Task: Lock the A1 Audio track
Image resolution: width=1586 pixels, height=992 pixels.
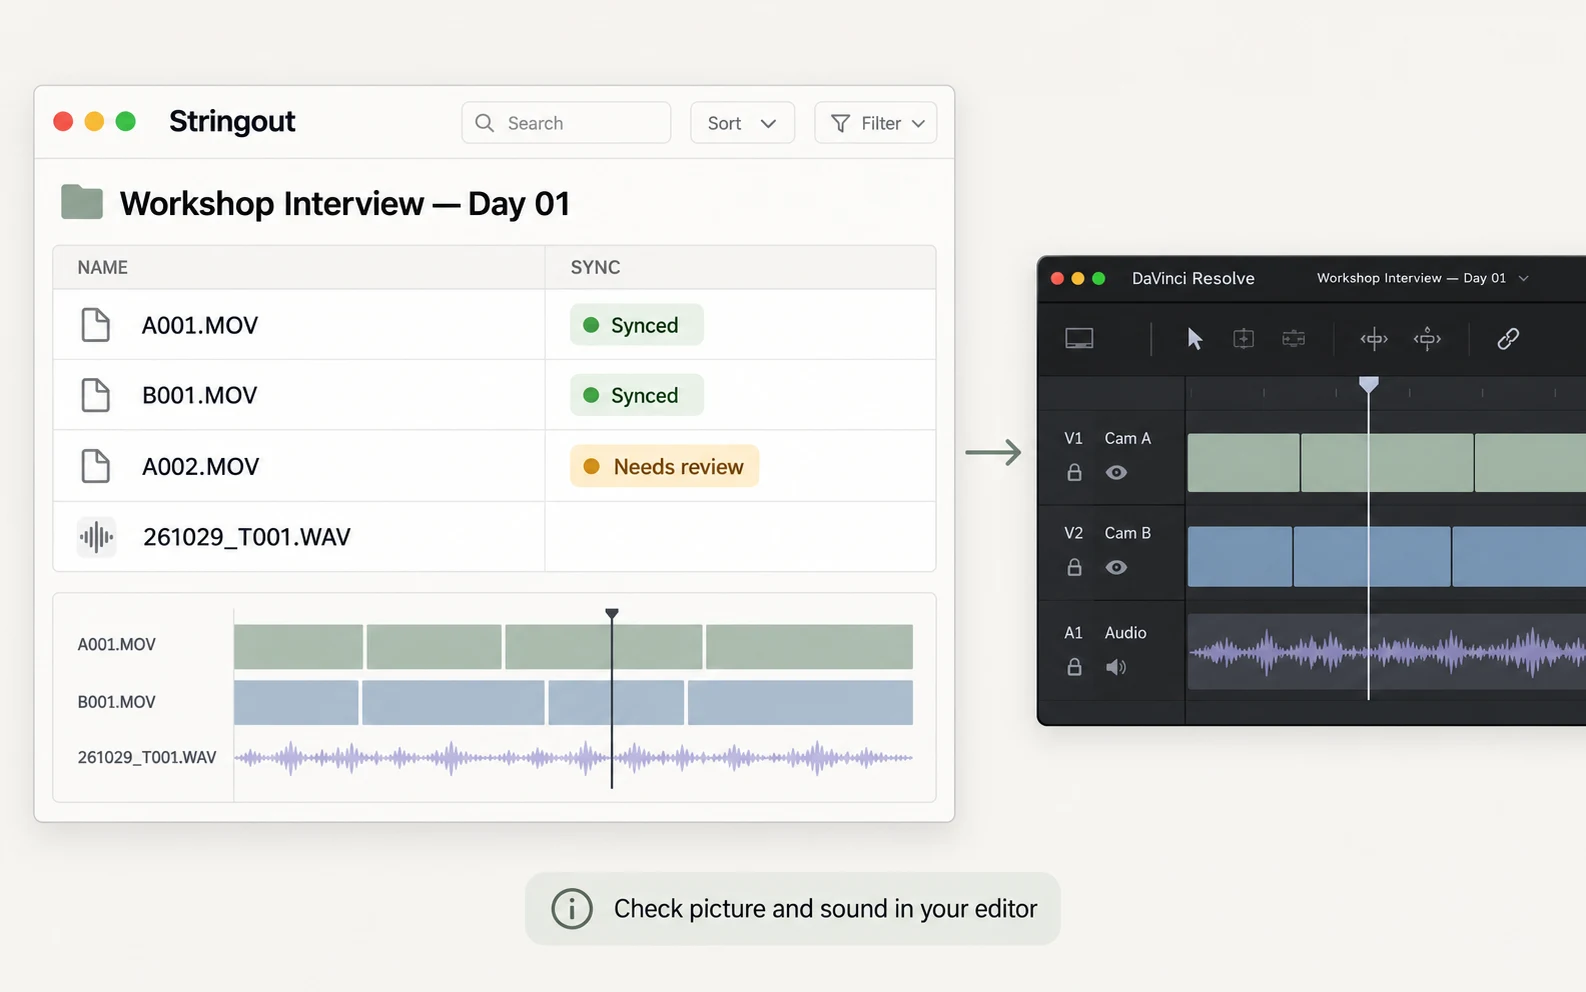Action: coord(1074,666)
